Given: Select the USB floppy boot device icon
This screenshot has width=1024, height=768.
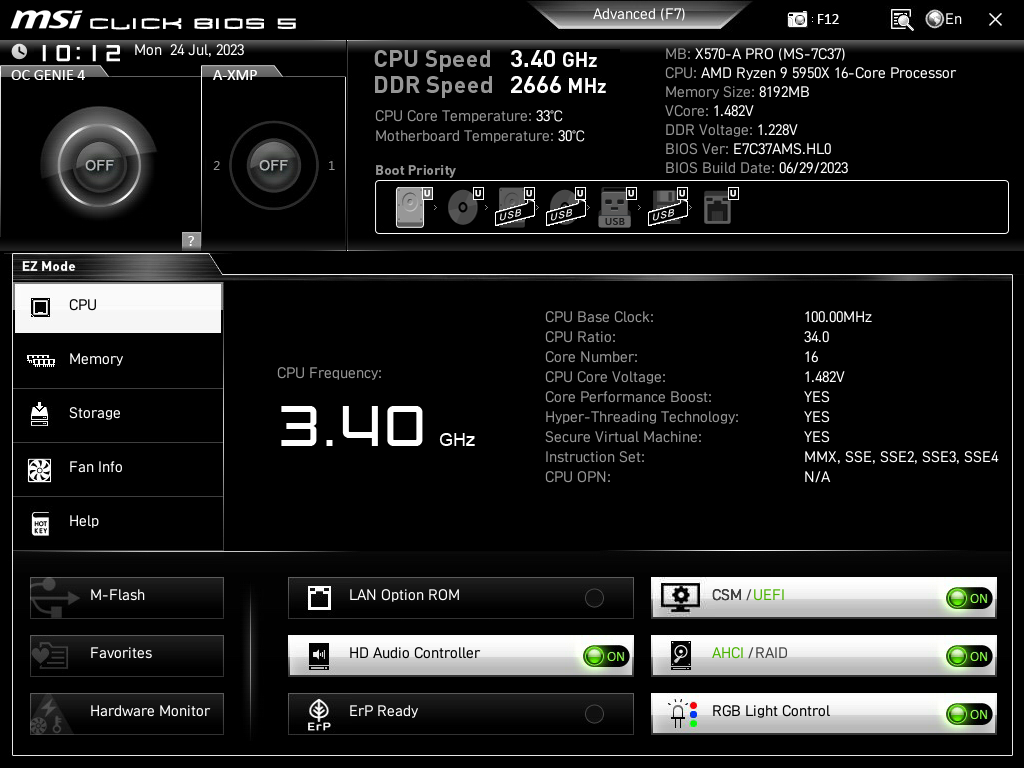Looking at the screenshot, I should click(668, 207).
